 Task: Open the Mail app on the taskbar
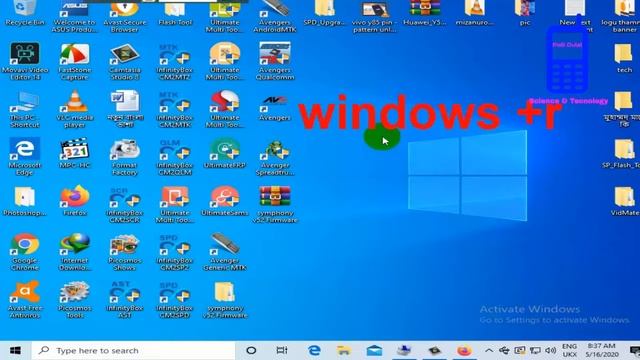[x=374, y=350]
